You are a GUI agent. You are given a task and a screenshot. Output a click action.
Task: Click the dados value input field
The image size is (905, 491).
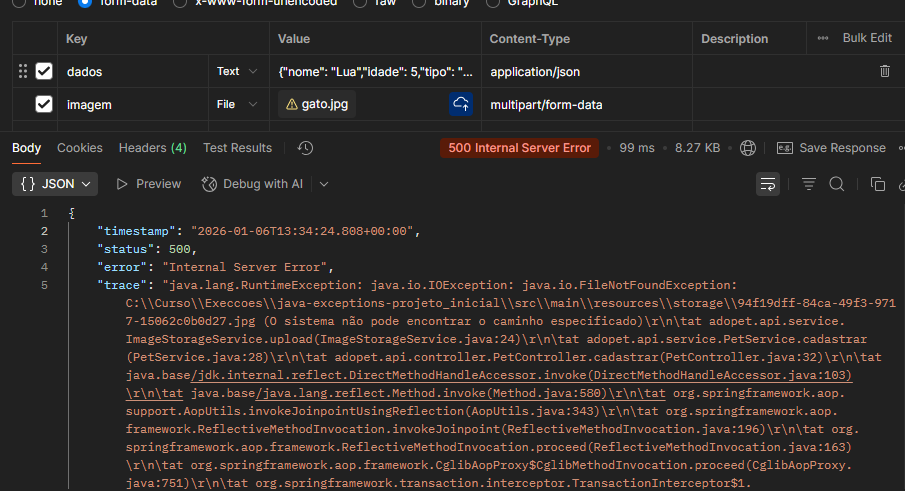(x=372, y=71)
